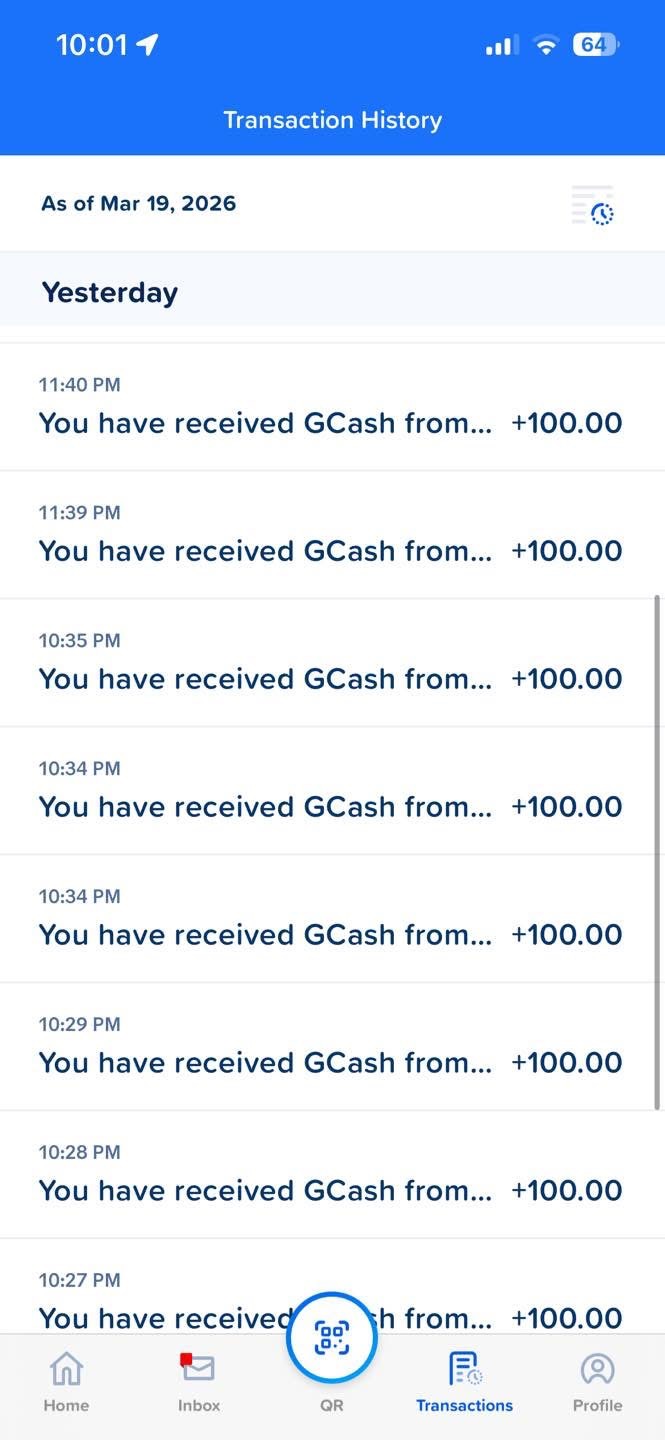Tap the +100.00 amount at 11:40 PM
Image resolution: width=665 pixels, height=1440 pixels.
point(566,423)
